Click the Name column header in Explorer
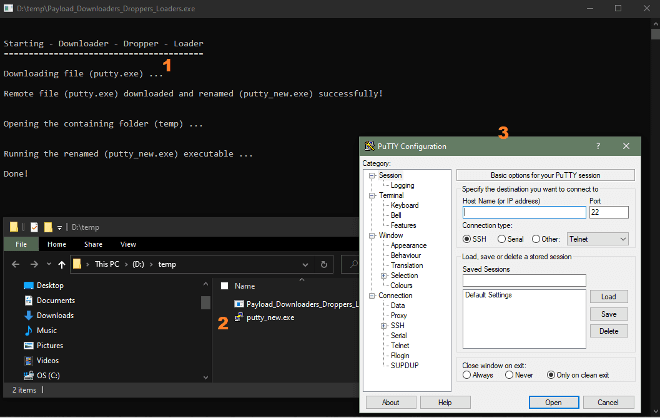Viewport: 660px width, 418px height. [x=245, y=286]
